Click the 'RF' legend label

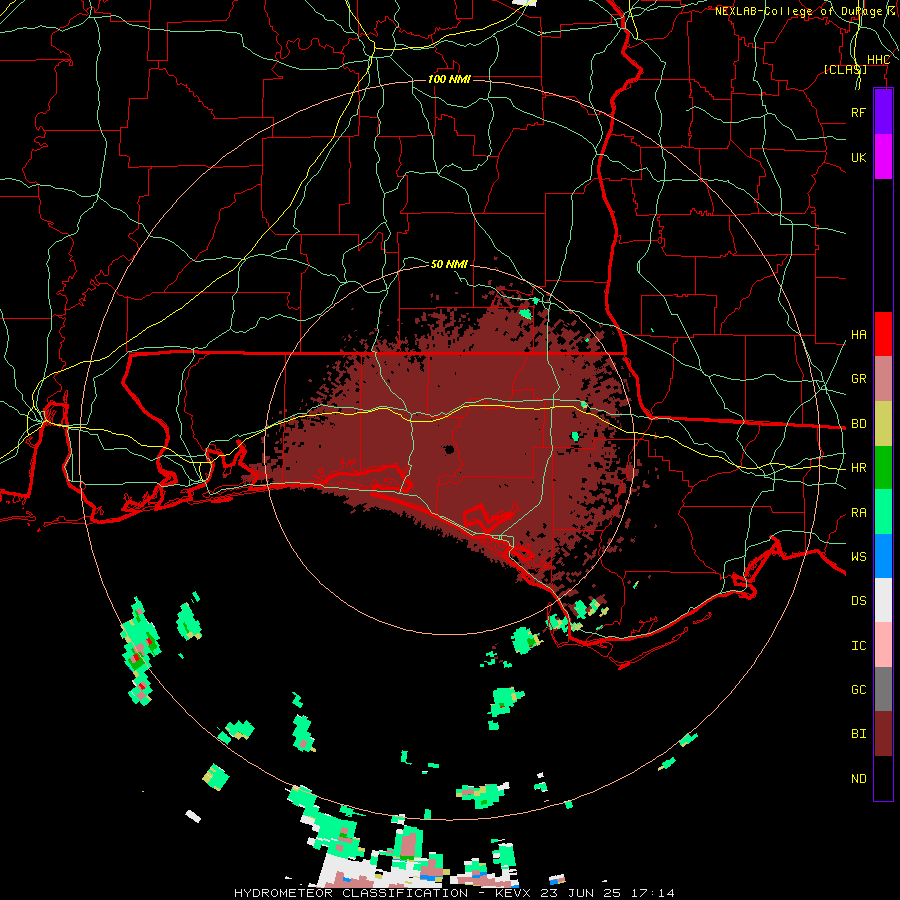point(858,112)
